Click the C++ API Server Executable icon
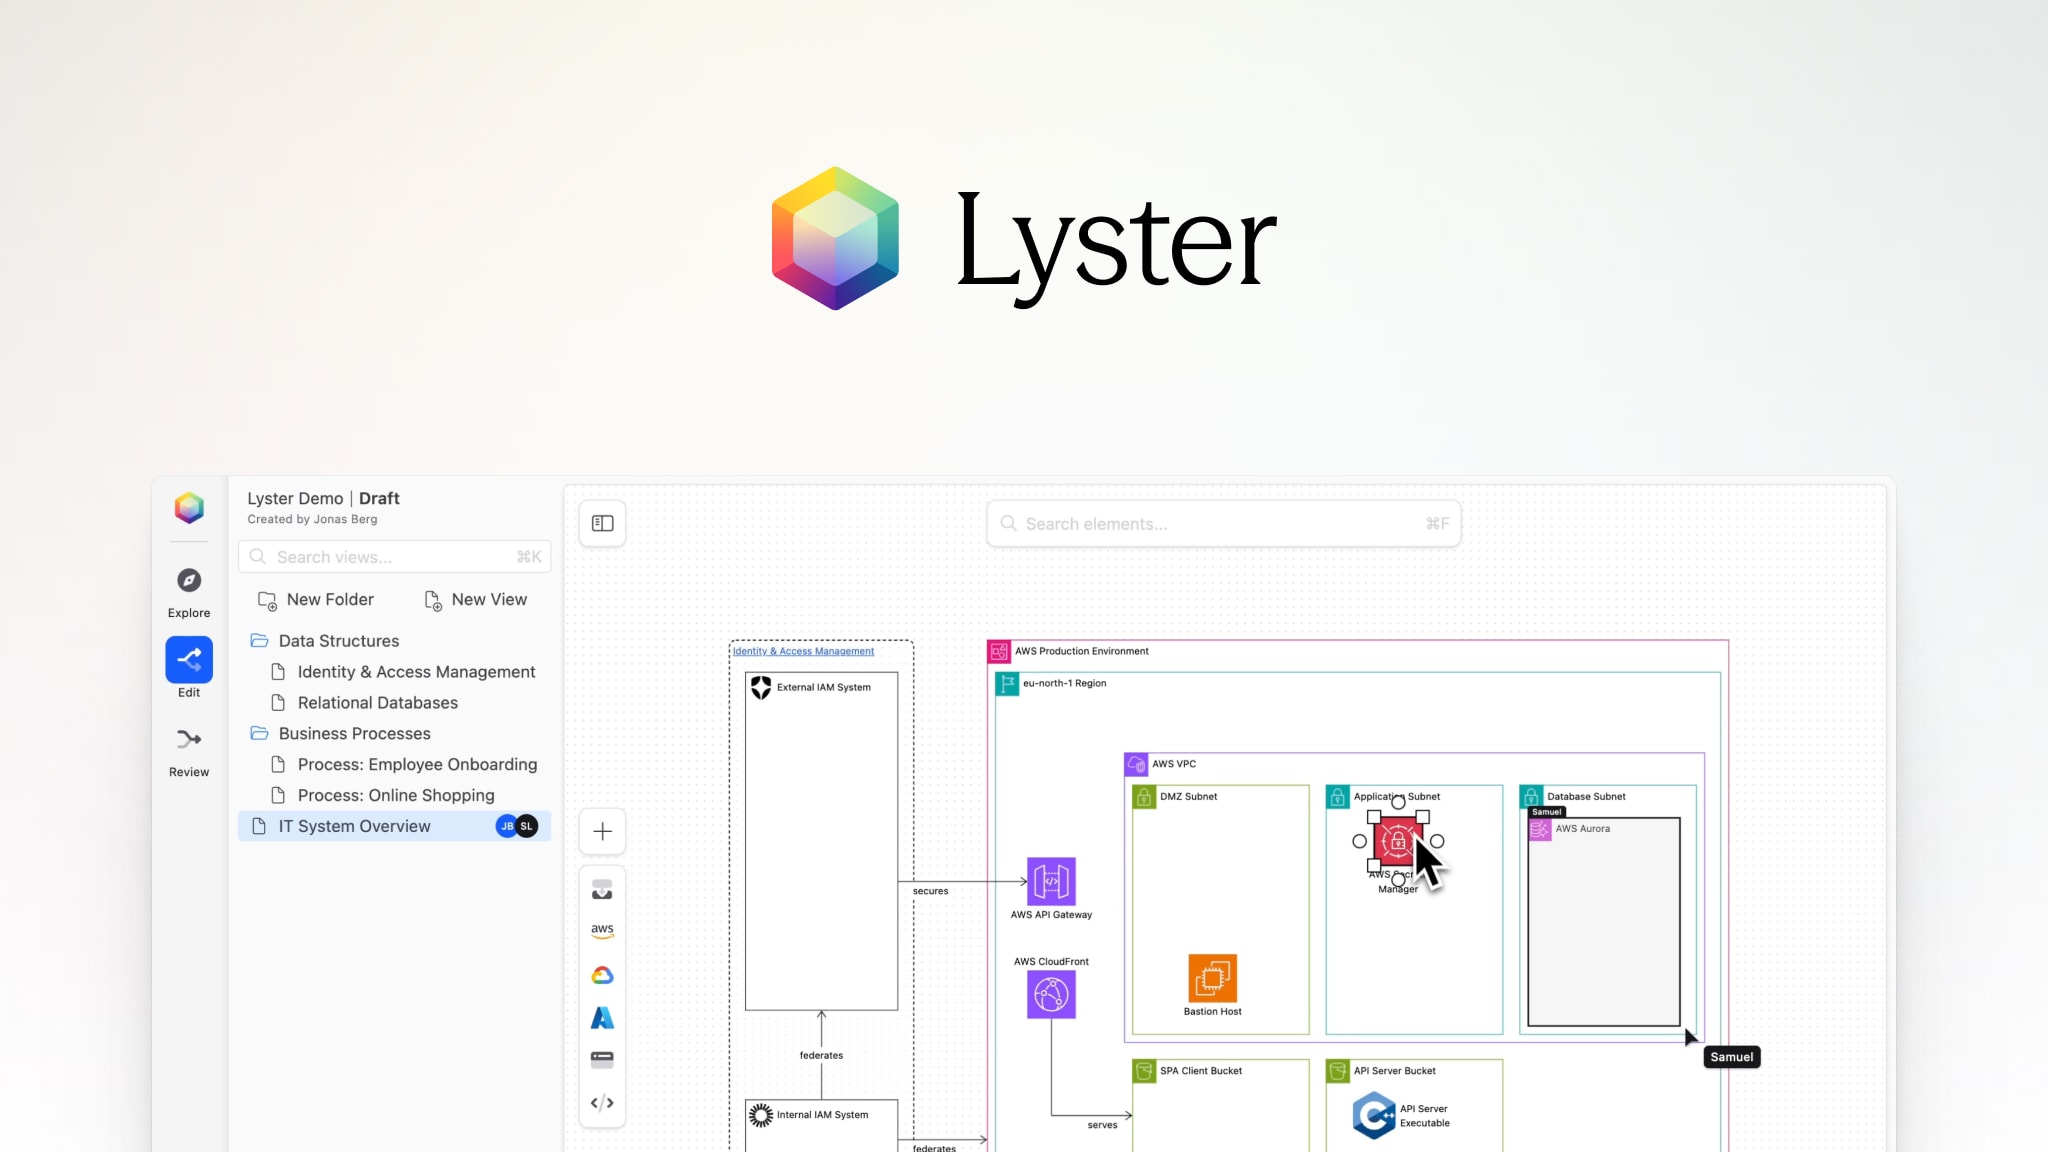The image size is (2048, 1152). pos(1374,1116)
